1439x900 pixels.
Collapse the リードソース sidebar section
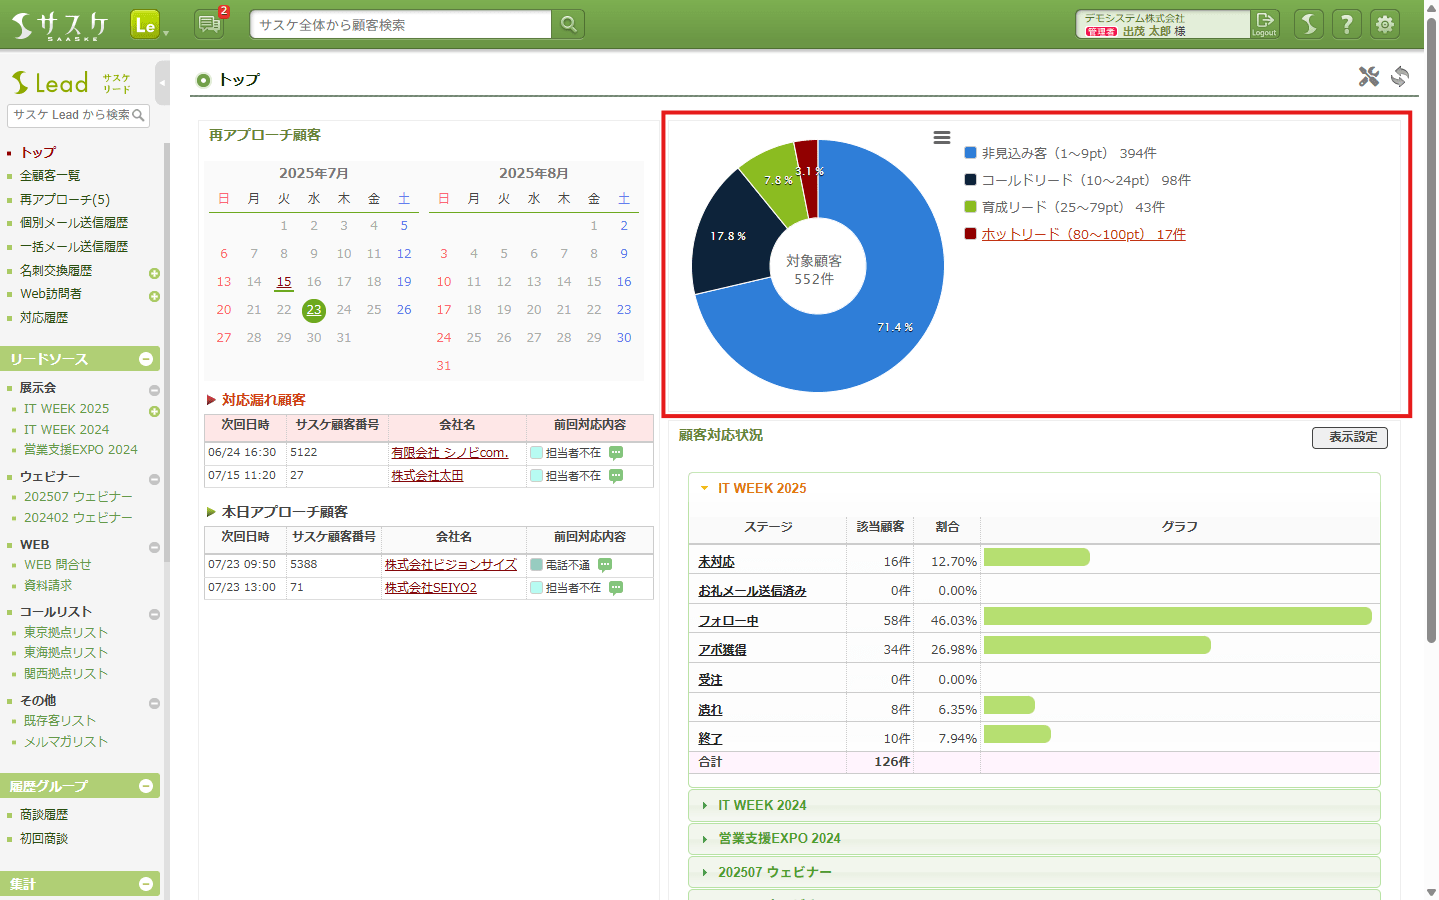pyautogui.click(x=146, y=359)
